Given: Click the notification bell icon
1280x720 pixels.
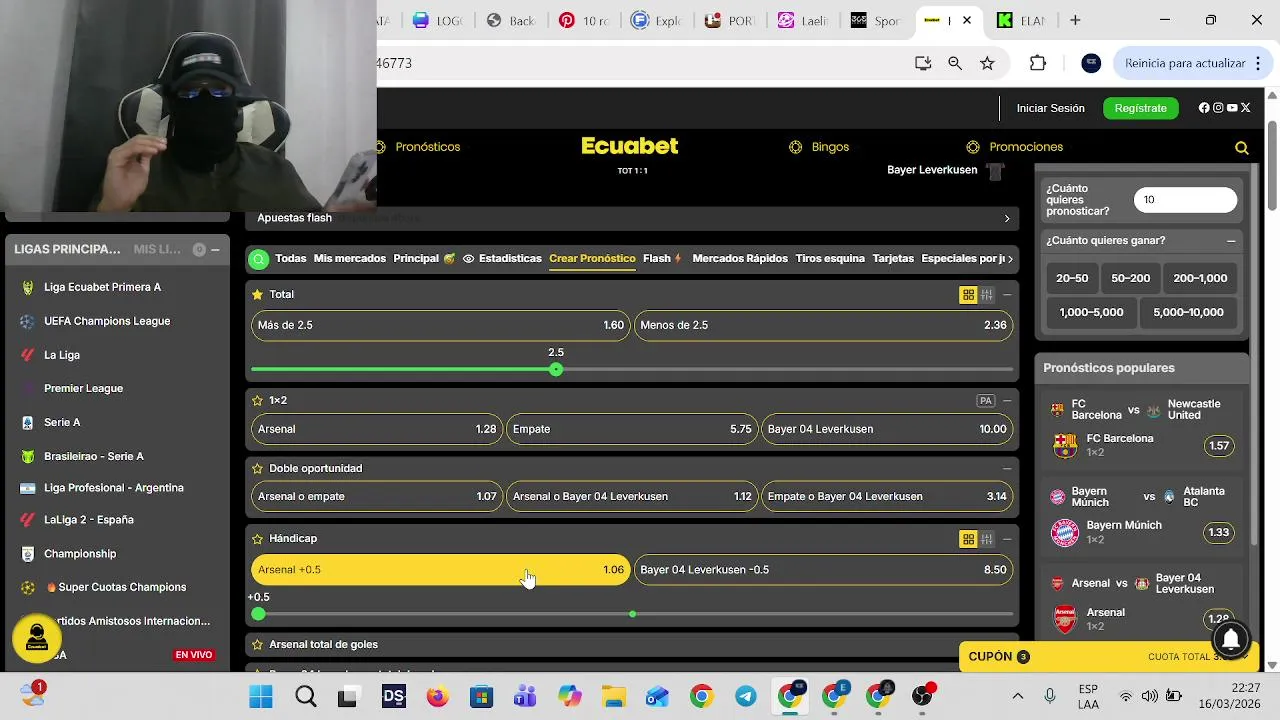Looking at the screenshot, I should (x=1231, y=638).
